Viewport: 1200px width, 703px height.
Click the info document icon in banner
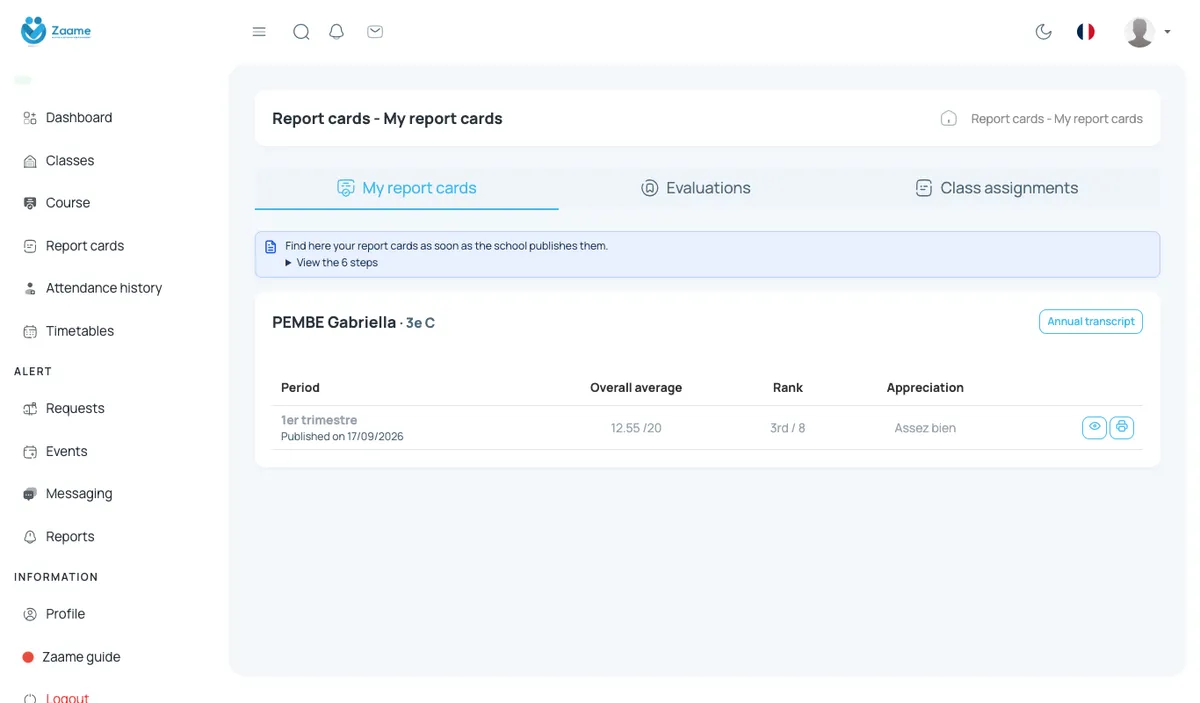(270, 246)
